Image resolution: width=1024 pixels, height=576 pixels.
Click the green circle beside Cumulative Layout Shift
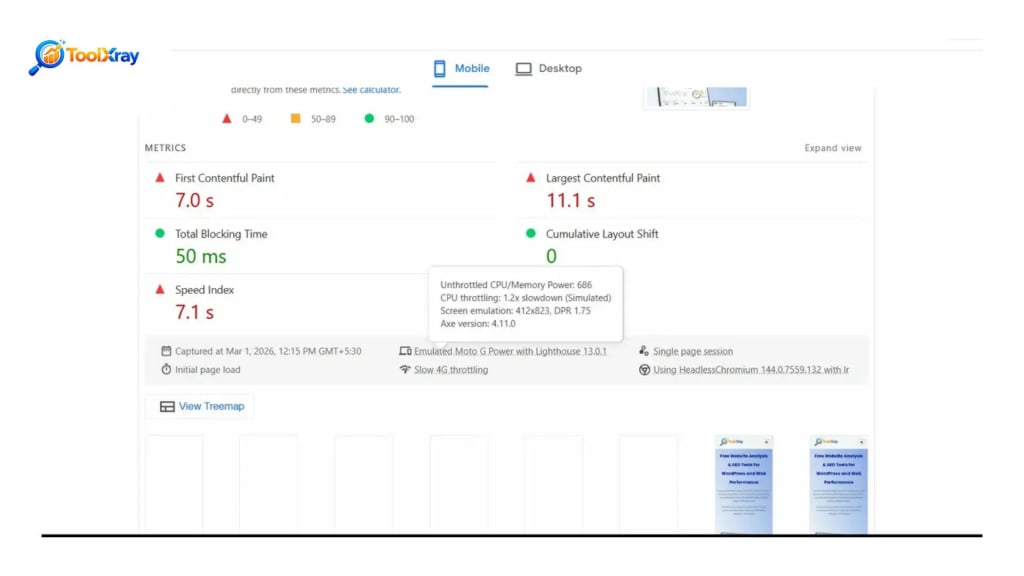pos(531,233)
